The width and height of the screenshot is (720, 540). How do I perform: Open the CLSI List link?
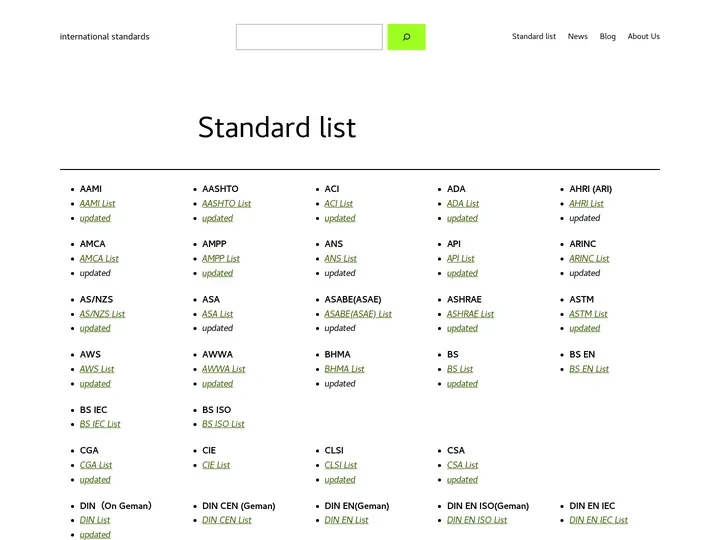pos(341,465)
